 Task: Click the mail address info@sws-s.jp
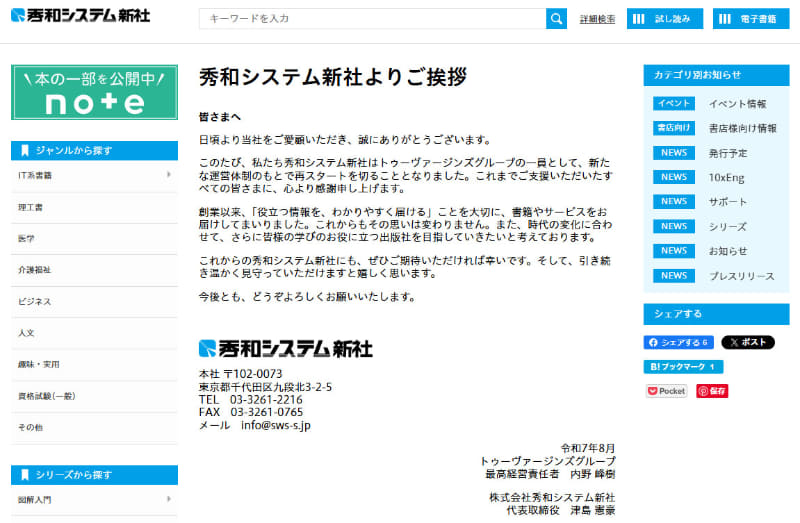coord(276,425)
